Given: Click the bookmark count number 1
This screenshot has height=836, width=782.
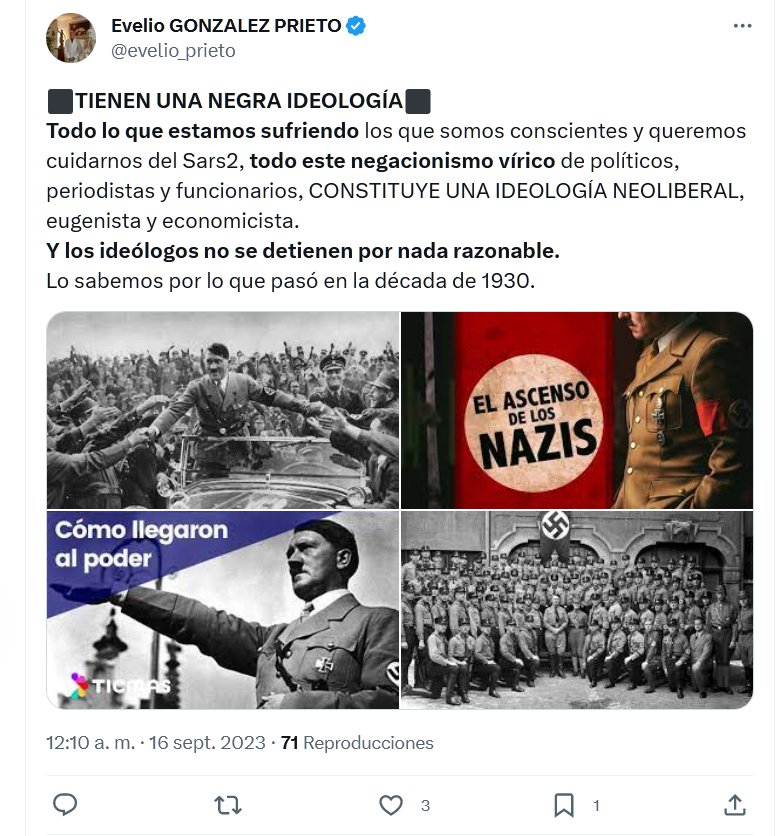Looking at the screenshot, I should pyautogui.click(x=596, y=806).
